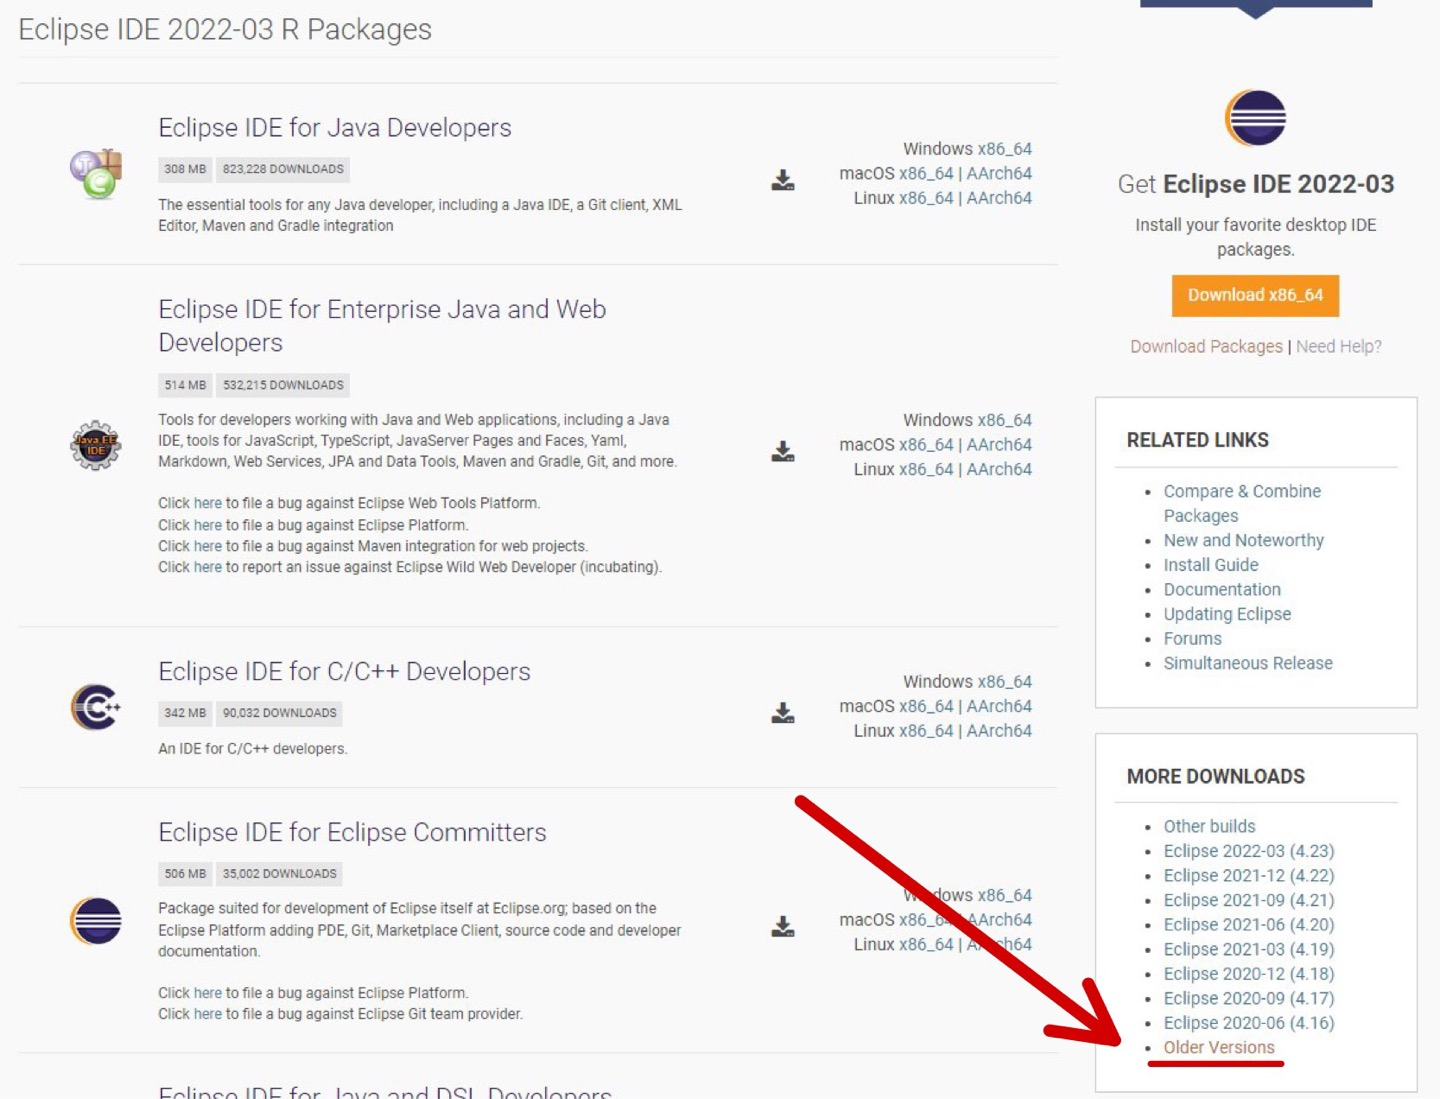Screen dimensions: 1440x1099
Task: Click the 514 MB size badge
Action: coord(185,385)
